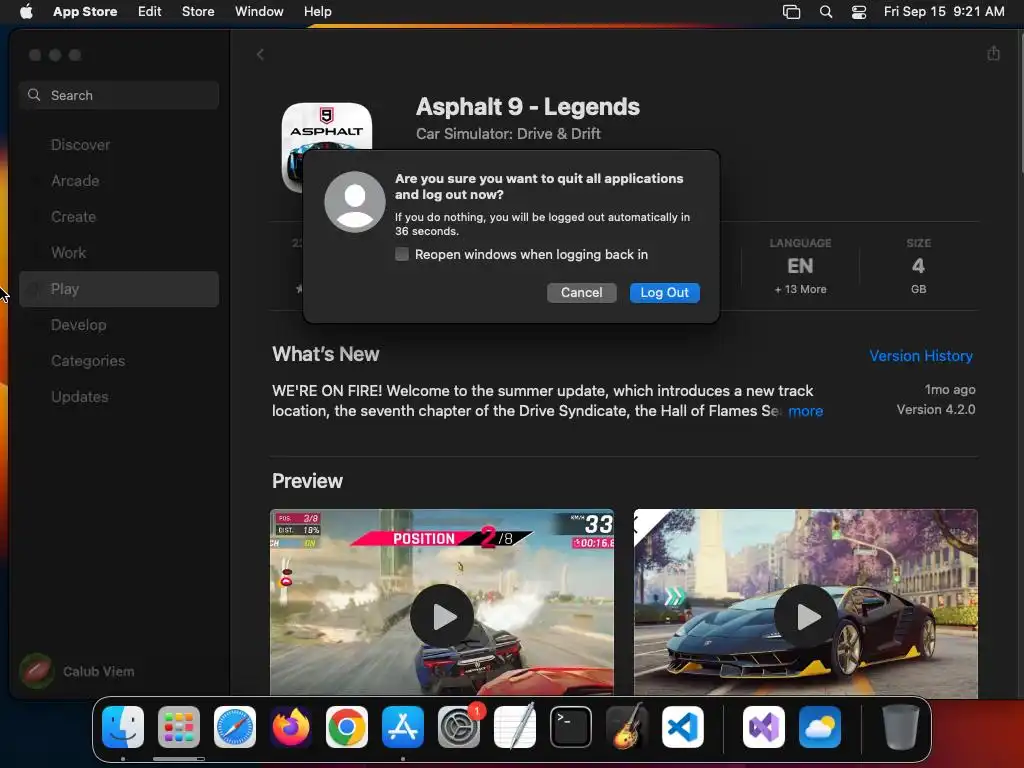Enable Reopen windows when logging back in
The width and height of the screenshot is (1024, 768).
pos(402,254)
